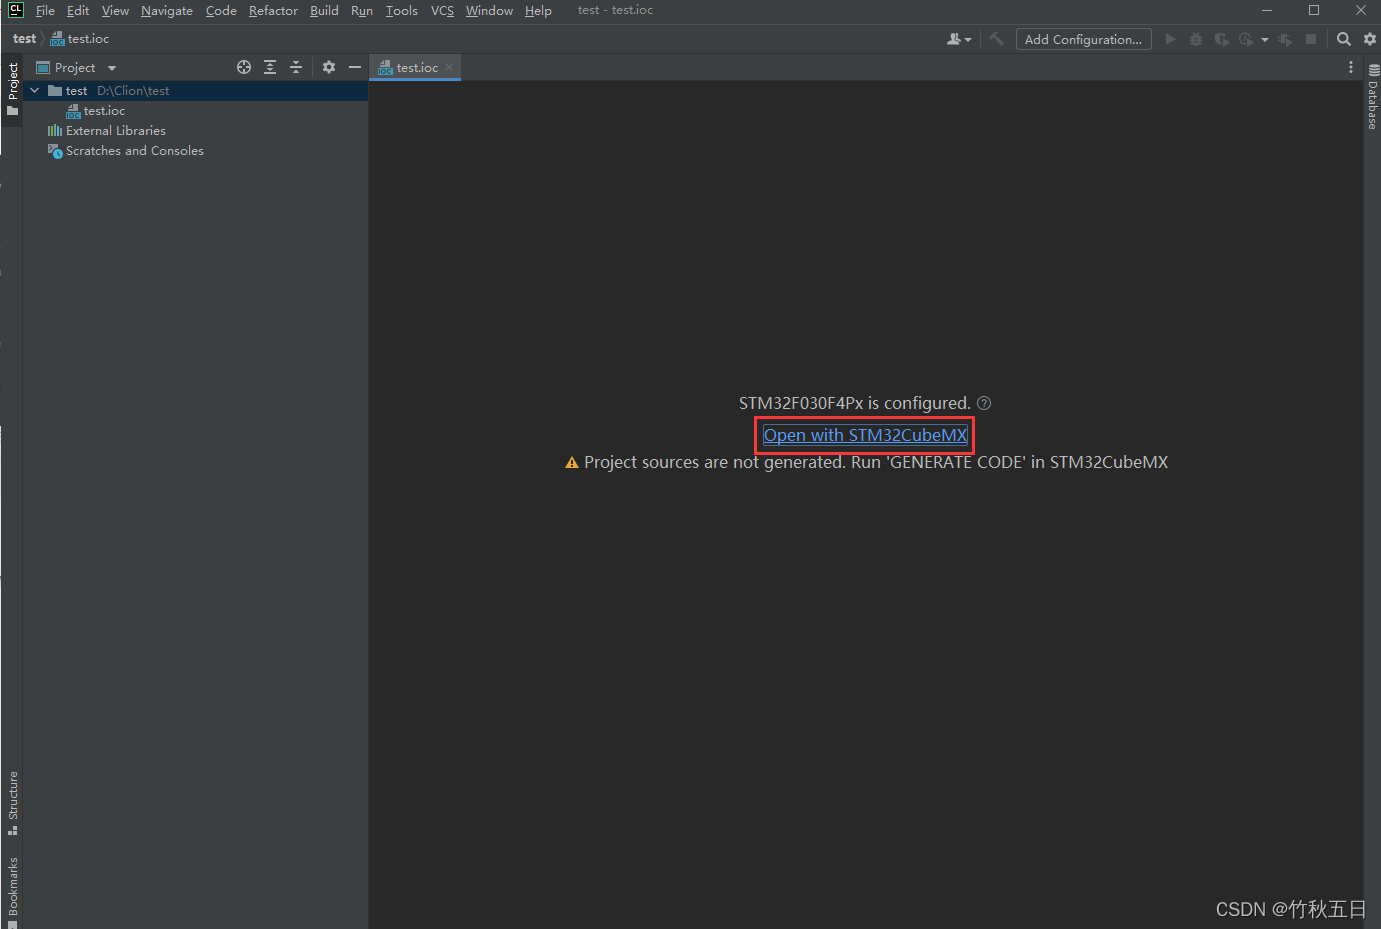Toggle the Structure tool window tab
1381x929 pixels.
click(12, 803)
